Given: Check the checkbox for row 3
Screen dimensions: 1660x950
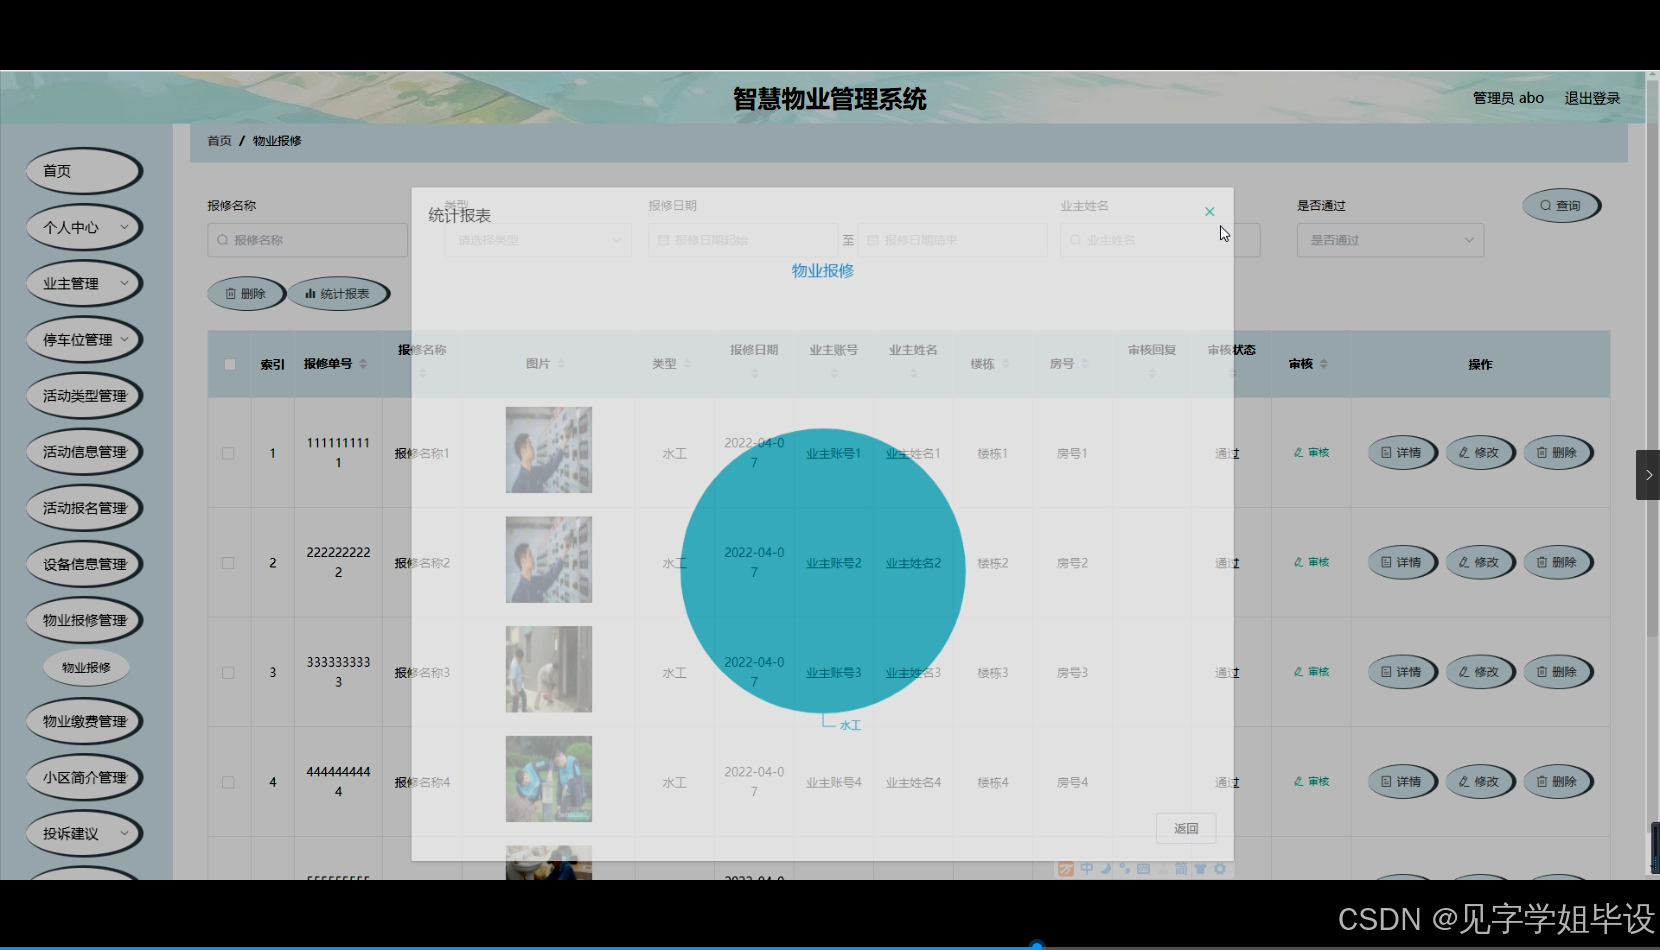Looking at the screenshot, I should point(228,673).
